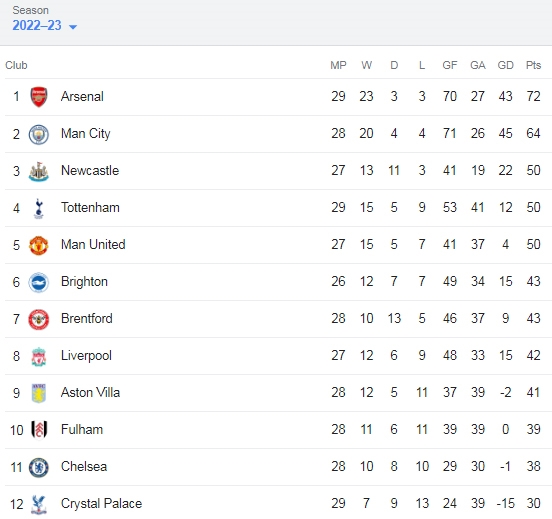The height and width of the screenshot is (519, 552).
Task: Click the Chelsea club crest
Action: click(x=39, y=467)
